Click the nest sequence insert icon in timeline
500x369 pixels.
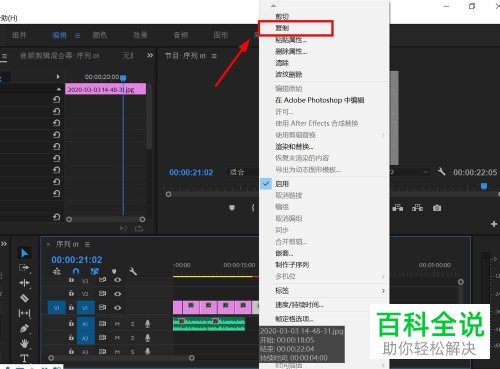[x=57, y=272]
